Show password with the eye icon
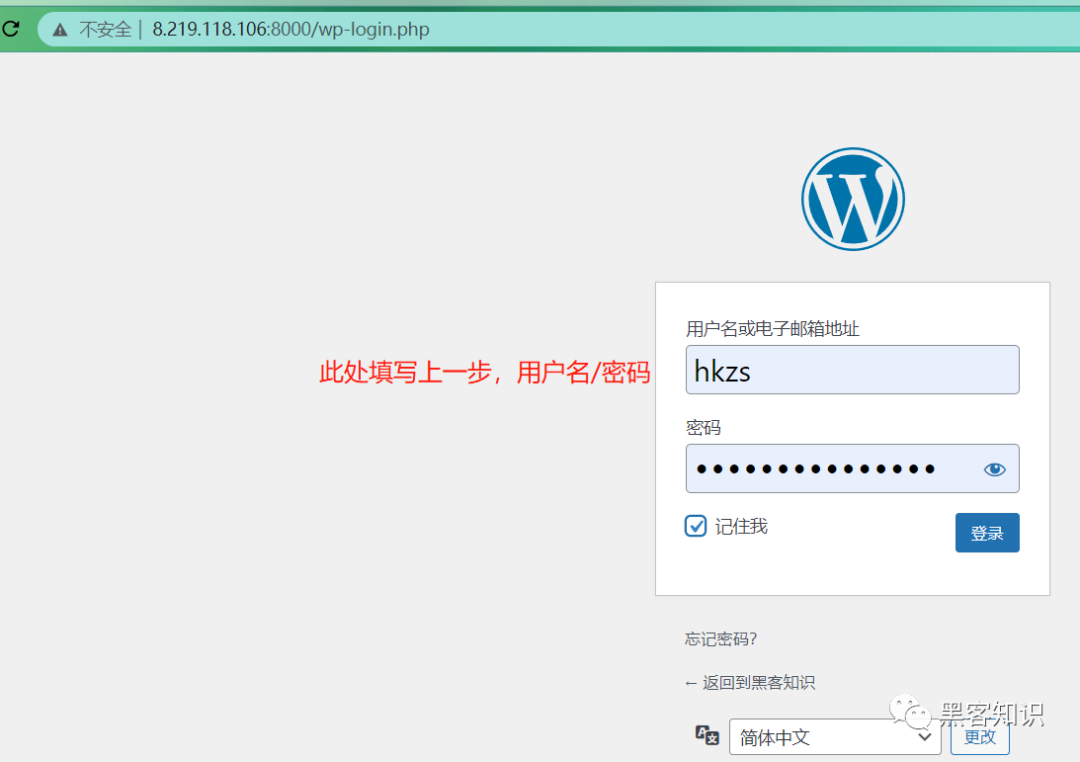1080x762 pixels. 994,469
